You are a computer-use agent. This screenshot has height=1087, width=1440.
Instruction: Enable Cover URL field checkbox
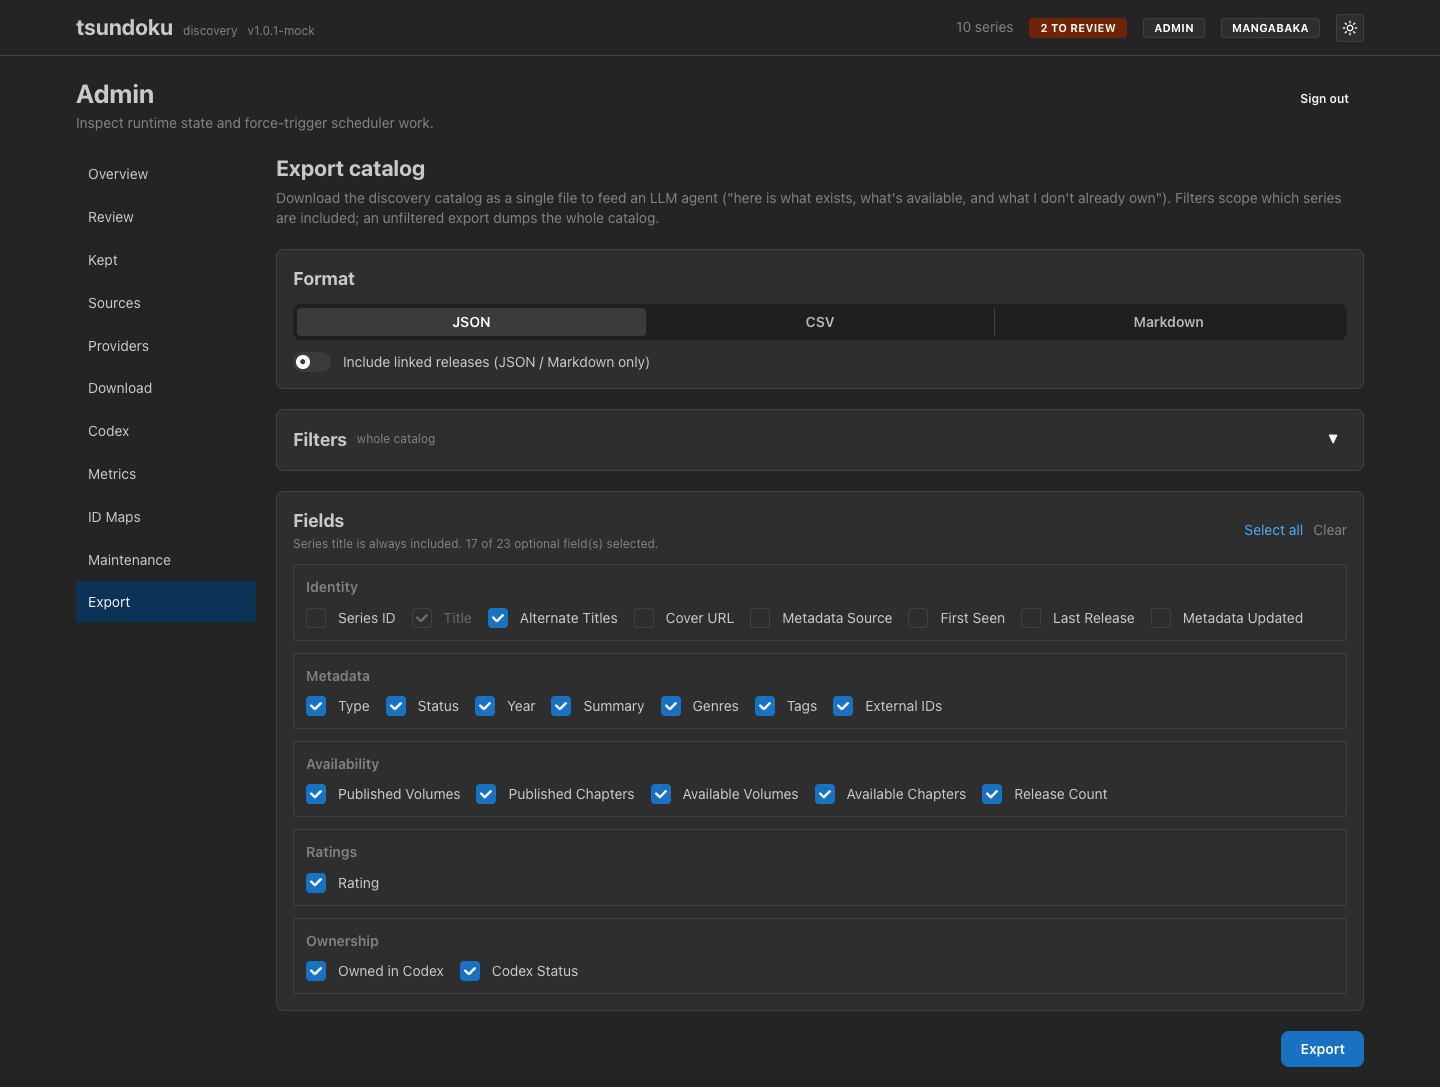(x=644, y=618)
